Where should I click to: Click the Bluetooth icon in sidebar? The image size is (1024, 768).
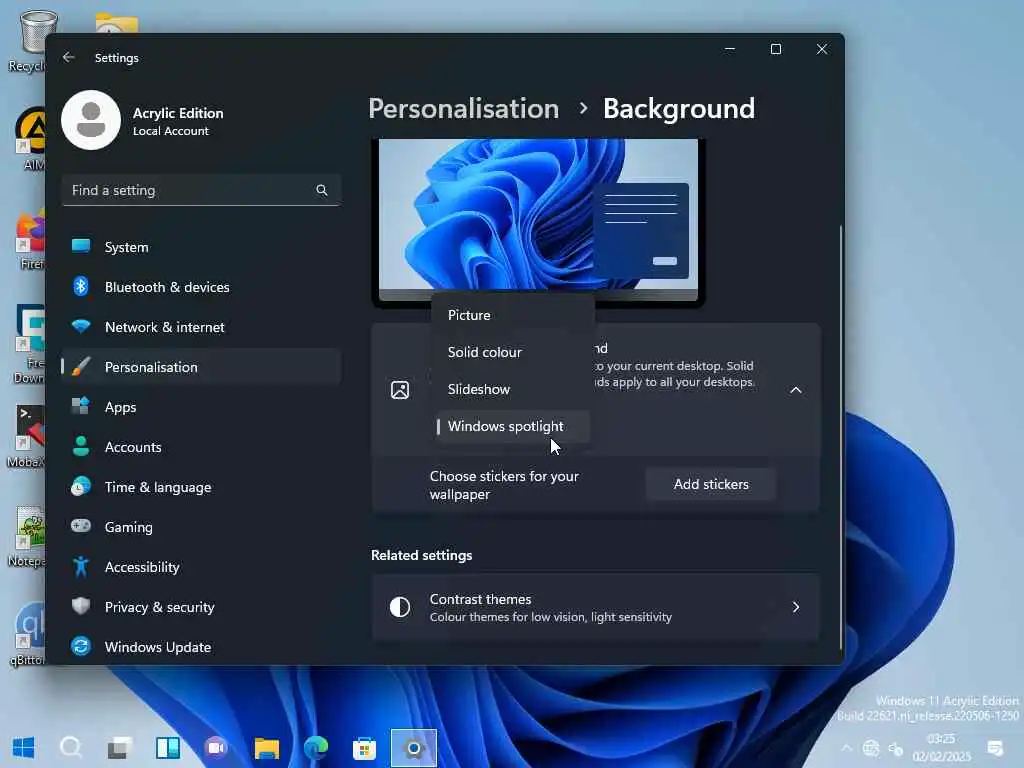tap(81, 286)
